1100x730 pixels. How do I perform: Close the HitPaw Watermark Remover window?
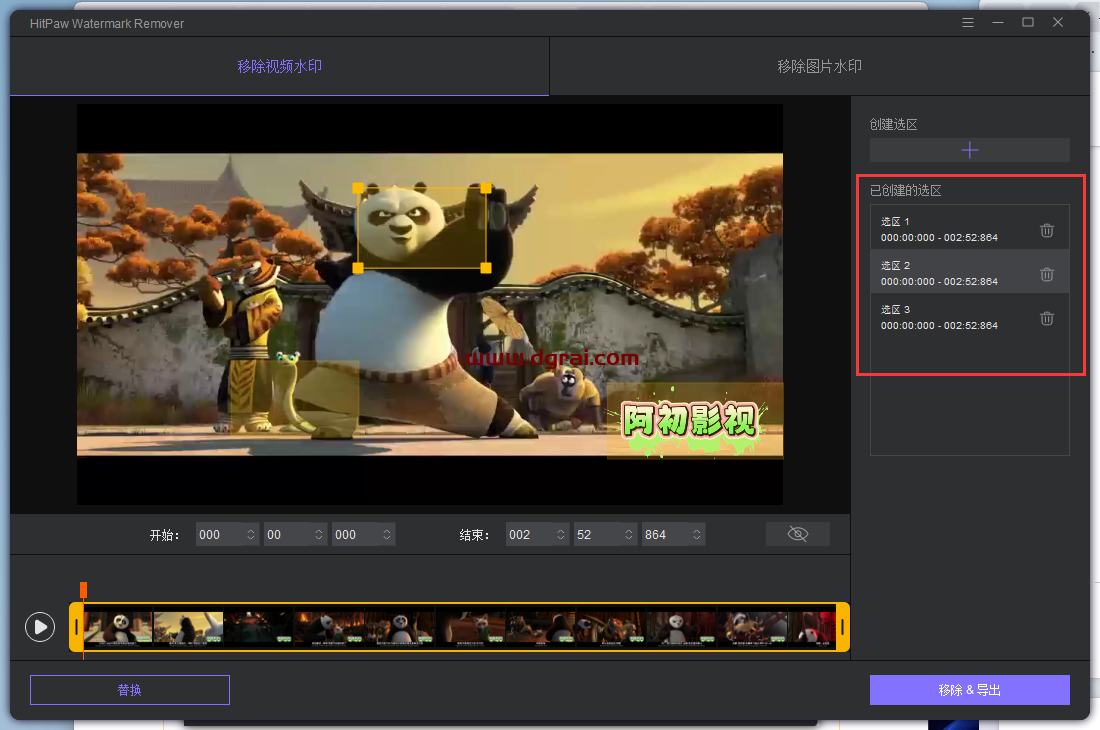1058,22
